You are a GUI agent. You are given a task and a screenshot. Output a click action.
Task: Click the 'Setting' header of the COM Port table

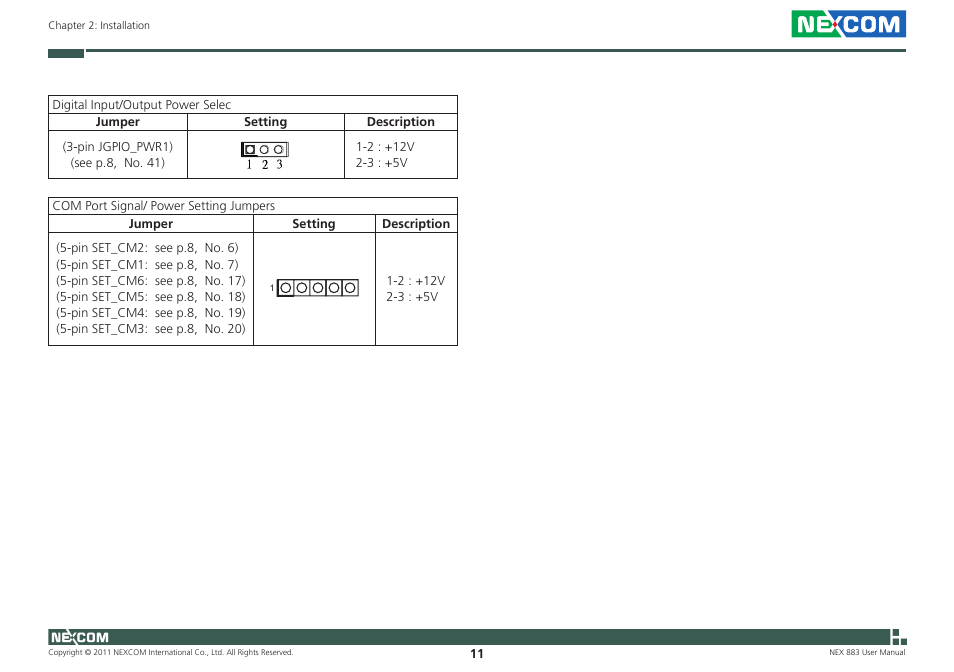click(313, 224)
